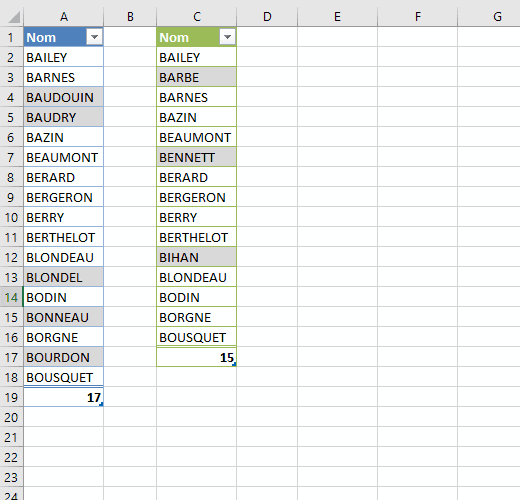Select cell BORGNE in column C
Image resolution: width=520 pixels, height=500 pixels.
point(197,317)
